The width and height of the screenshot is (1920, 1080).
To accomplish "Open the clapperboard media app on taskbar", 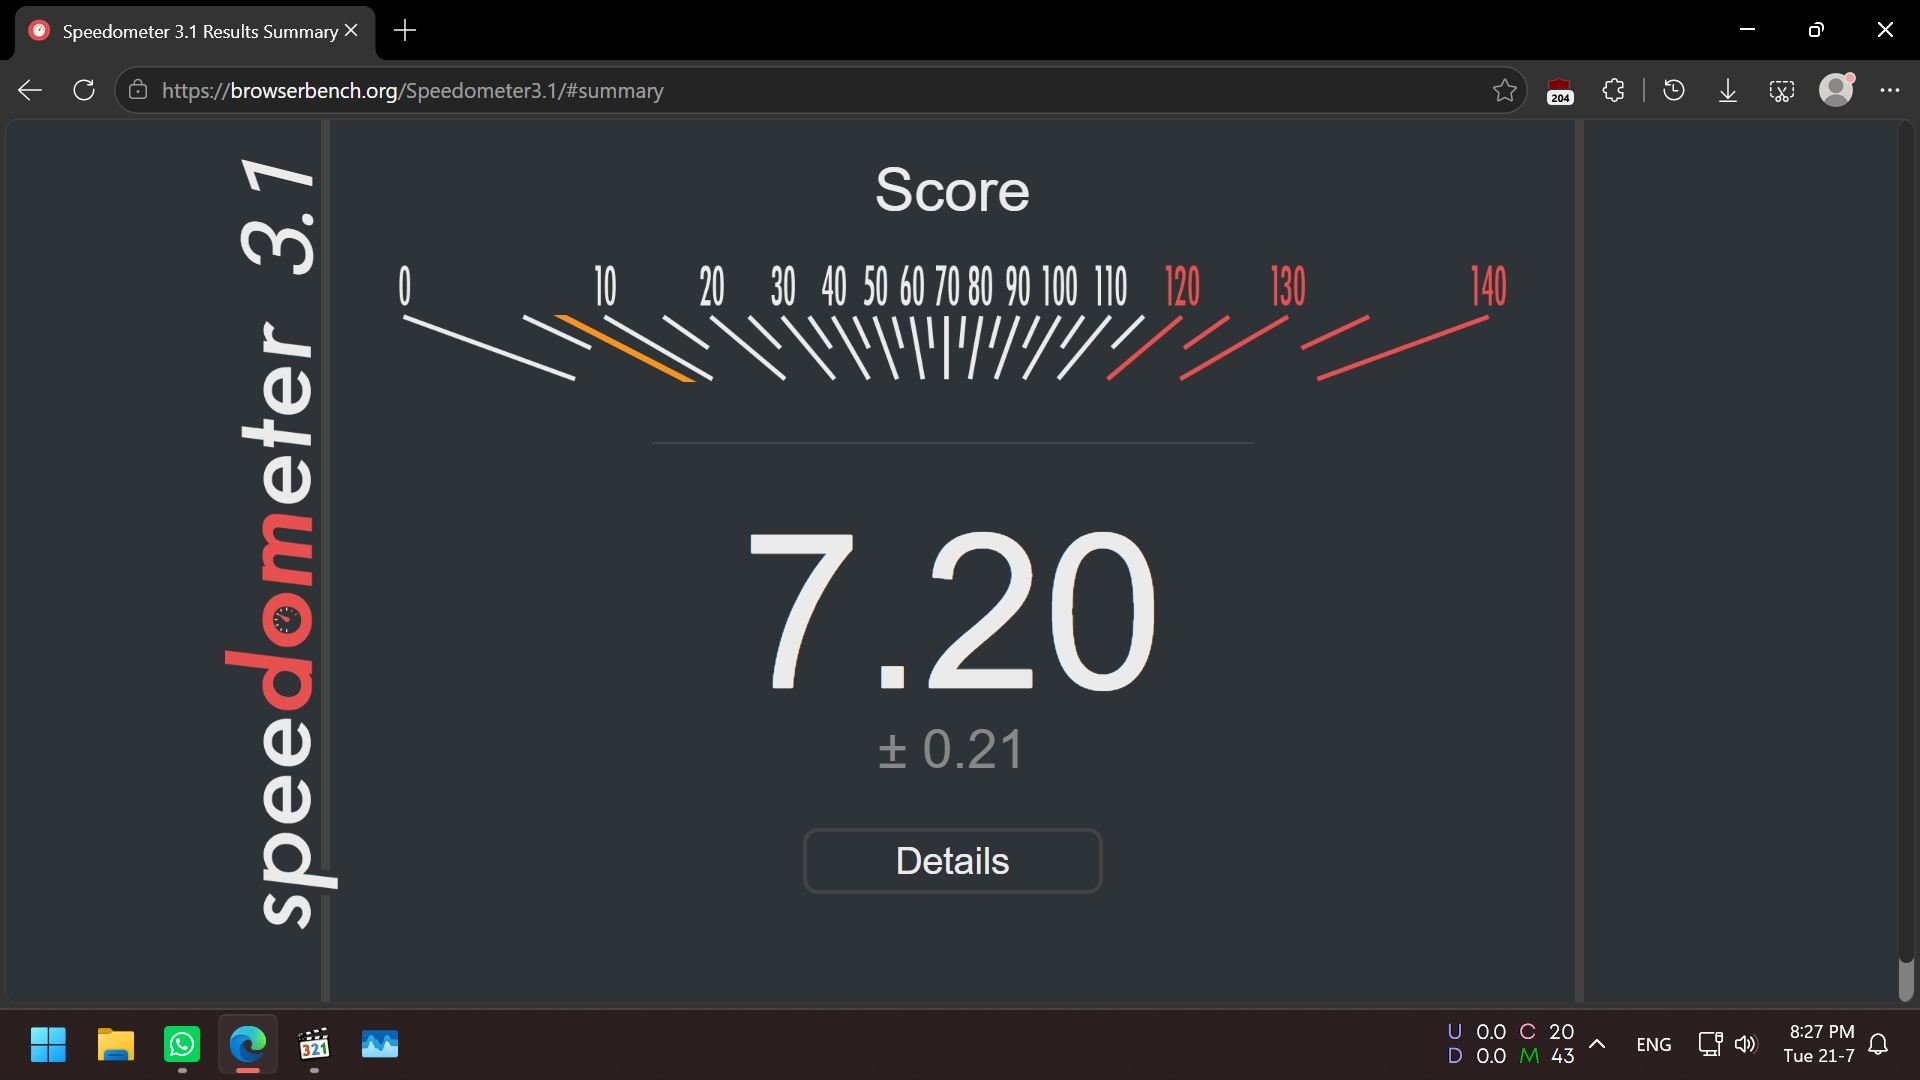I will pyautogui.click(x=314, y=1045).
